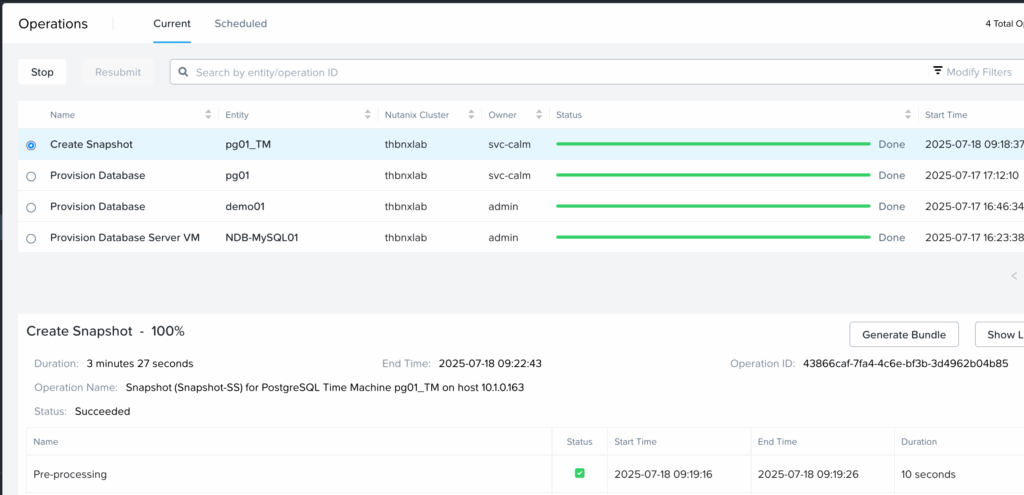Select Provision Database Server VM radio button
The width and height of the screenshot is (1024, 495).
point(31,238)
